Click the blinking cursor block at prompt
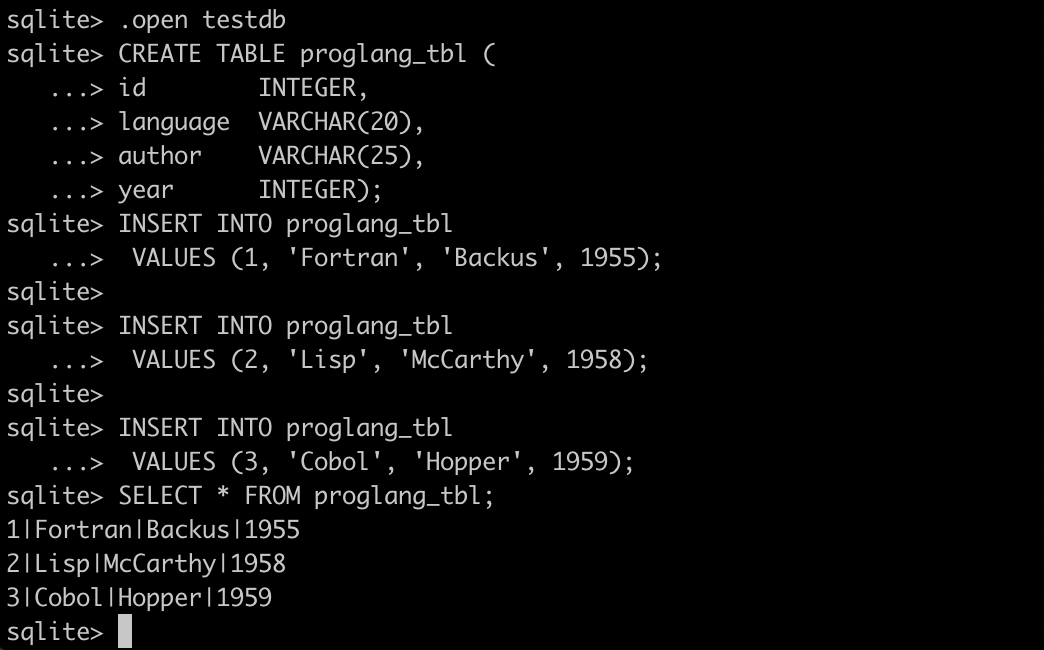1044x650 pixels. point(125,631)
